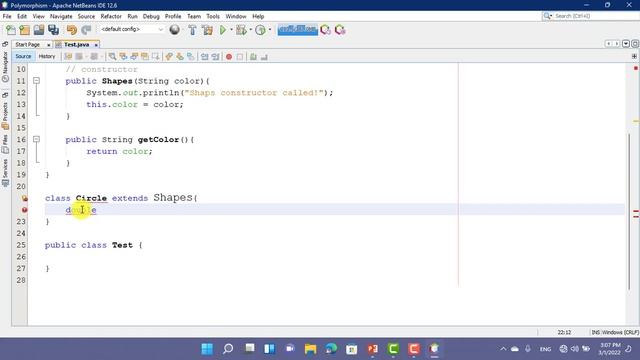Close the Test.java tab
The height and width of the screenshot is (360, 640).
click(96, 45)
